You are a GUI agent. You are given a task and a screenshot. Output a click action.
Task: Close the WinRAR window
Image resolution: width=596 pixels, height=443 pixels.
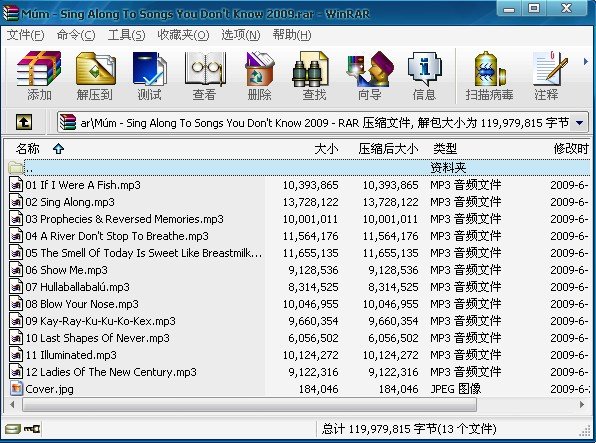coord(566,9)
